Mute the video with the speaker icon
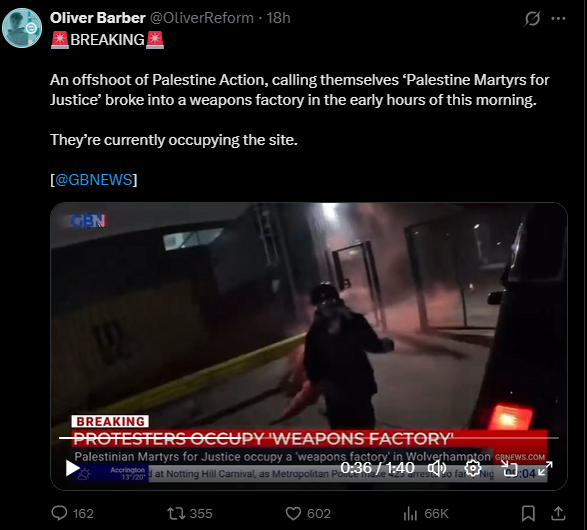This screenshot has height=530, width=587. [437, 468]
